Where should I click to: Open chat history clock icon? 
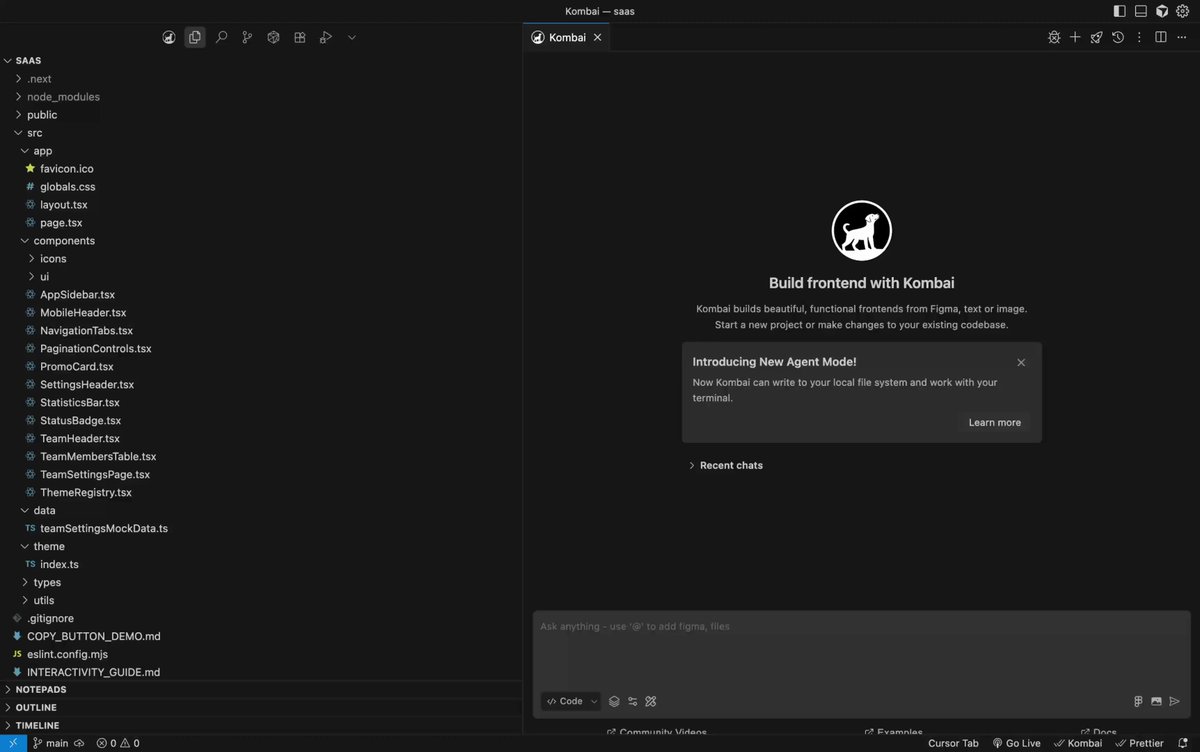pos(1118,37)
